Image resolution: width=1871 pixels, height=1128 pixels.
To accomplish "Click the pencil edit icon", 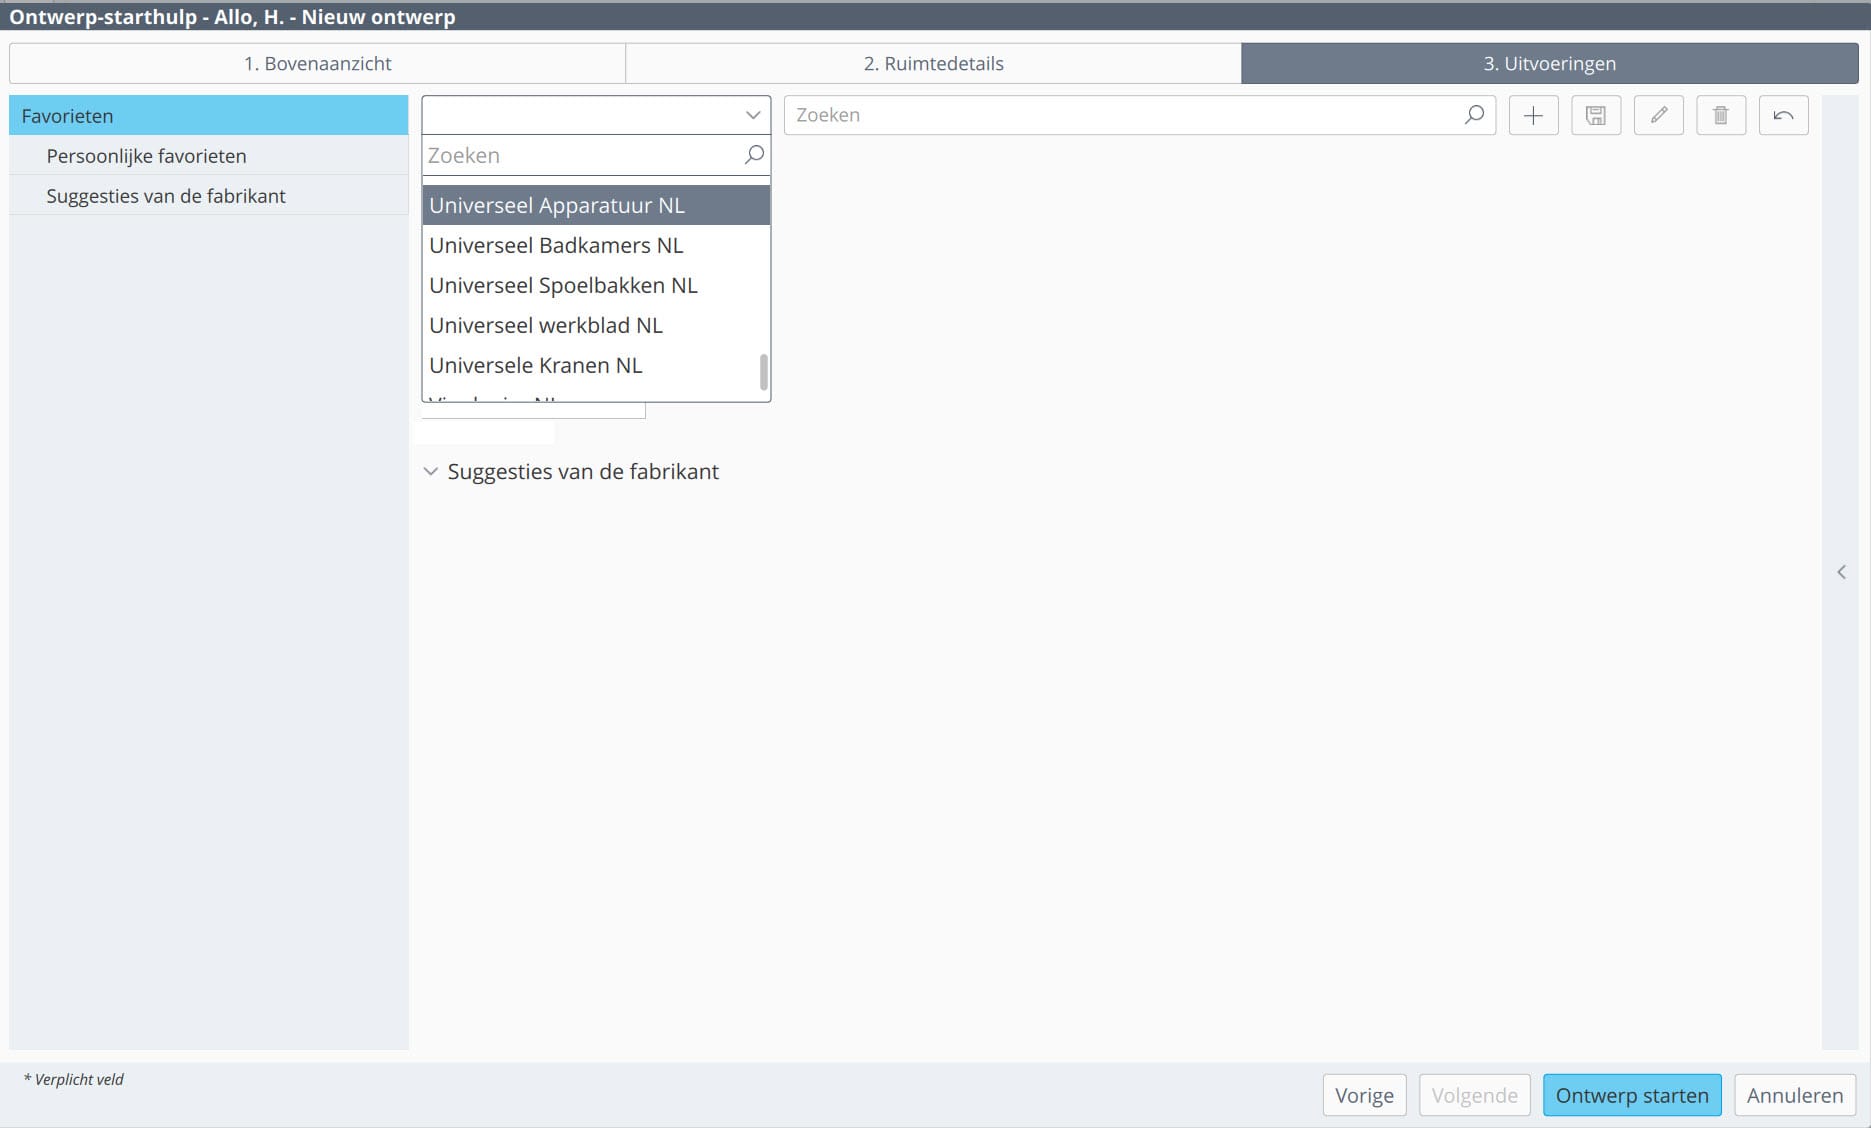I will (1658, 116).
